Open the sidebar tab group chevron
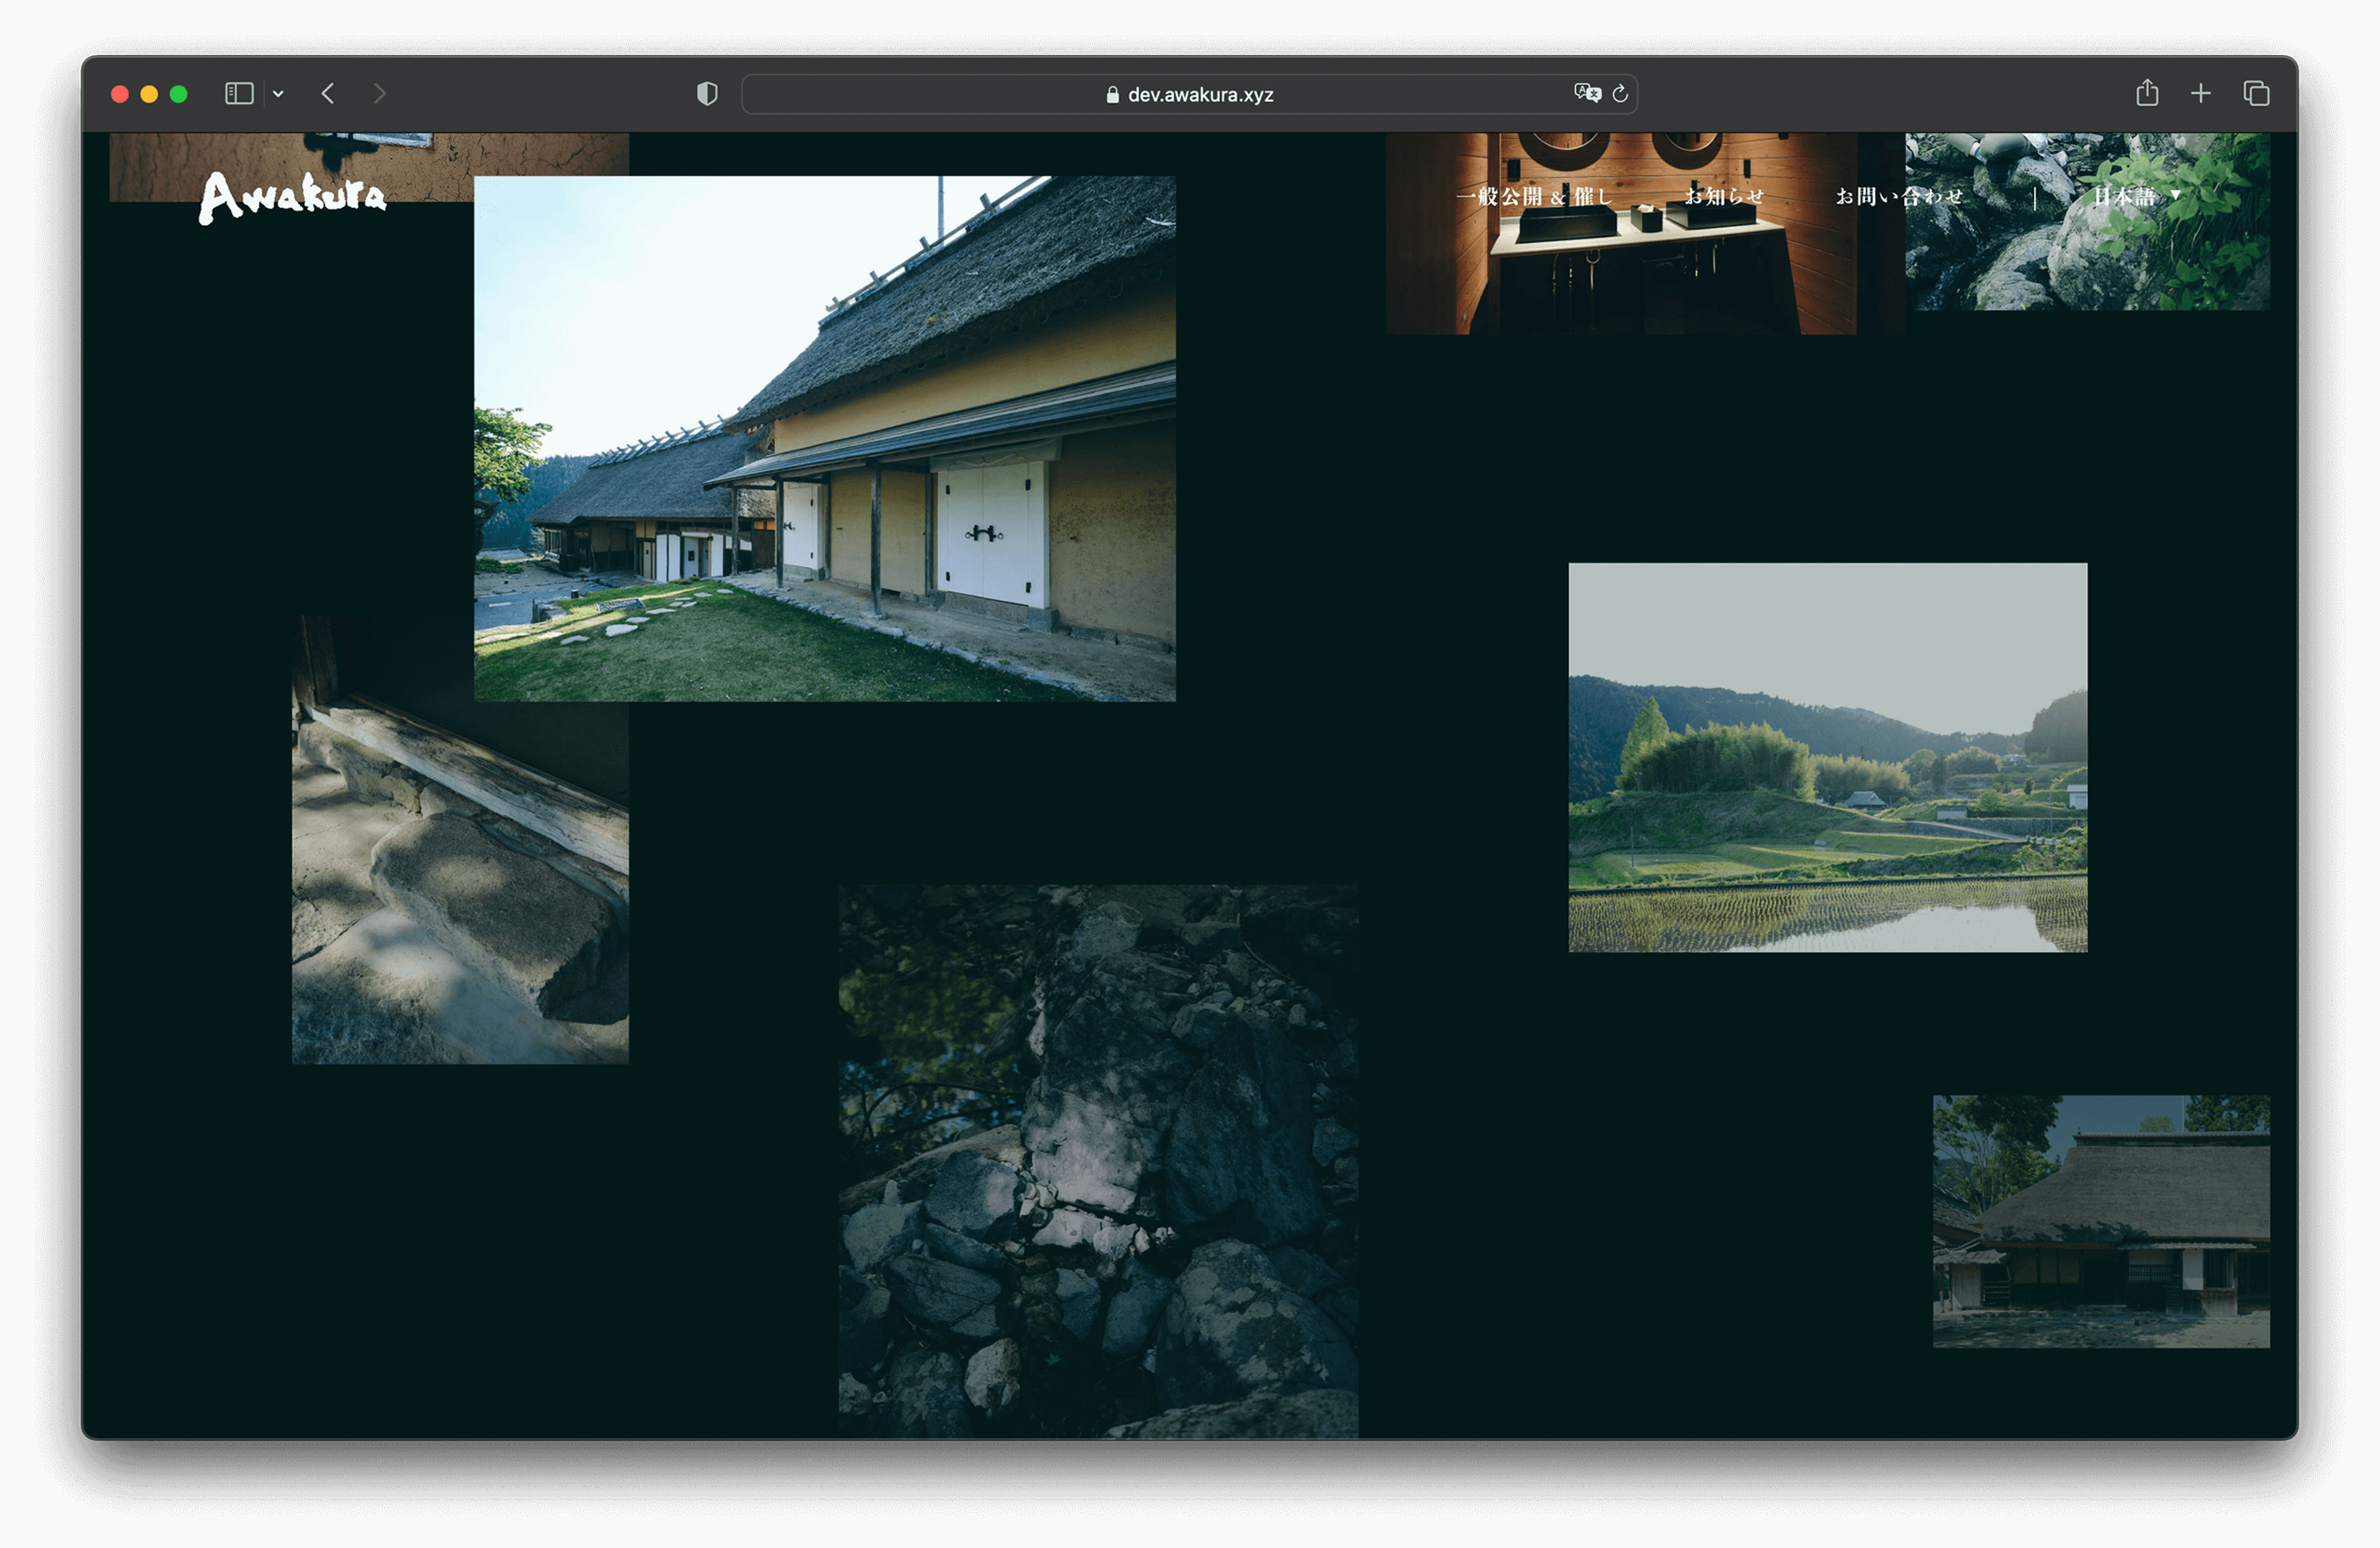 [x=278, y=94]
